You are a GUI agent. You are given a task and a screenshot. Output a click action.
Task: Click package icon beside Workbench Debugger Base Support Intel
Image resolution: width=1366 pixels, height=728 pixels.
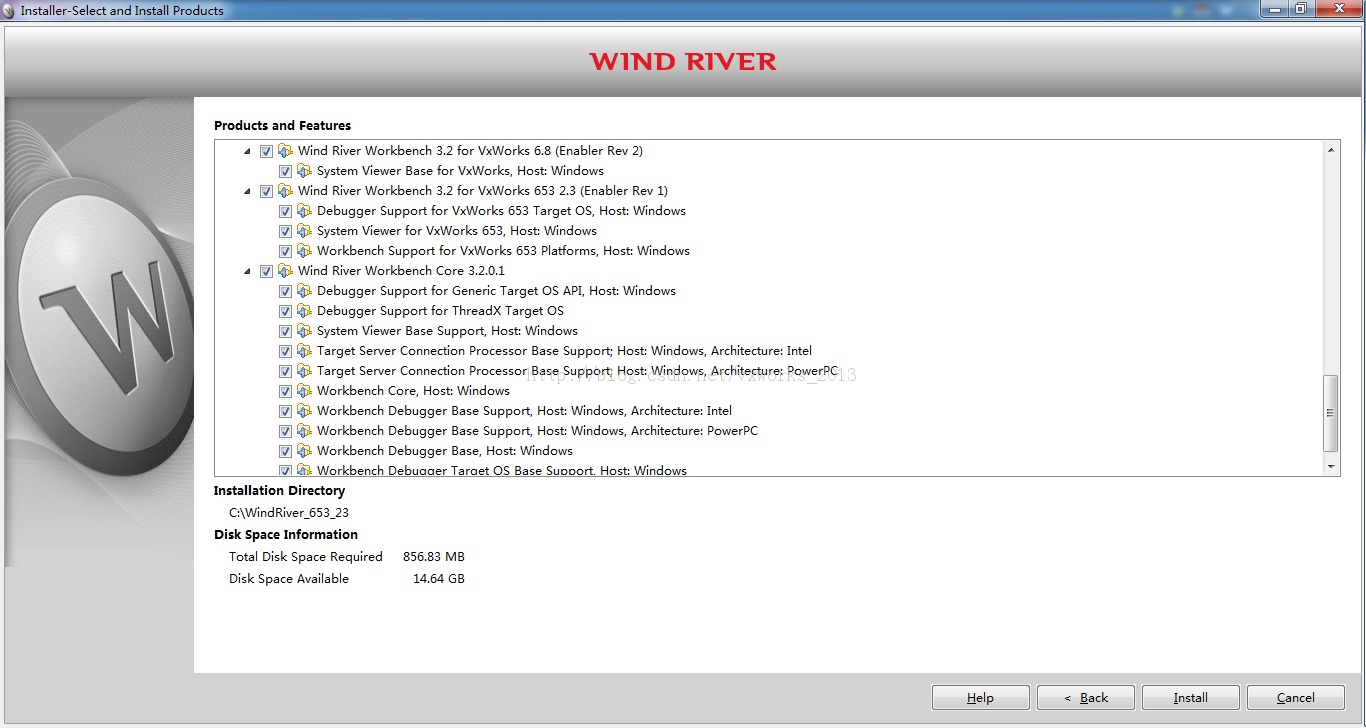pos(304,411)
